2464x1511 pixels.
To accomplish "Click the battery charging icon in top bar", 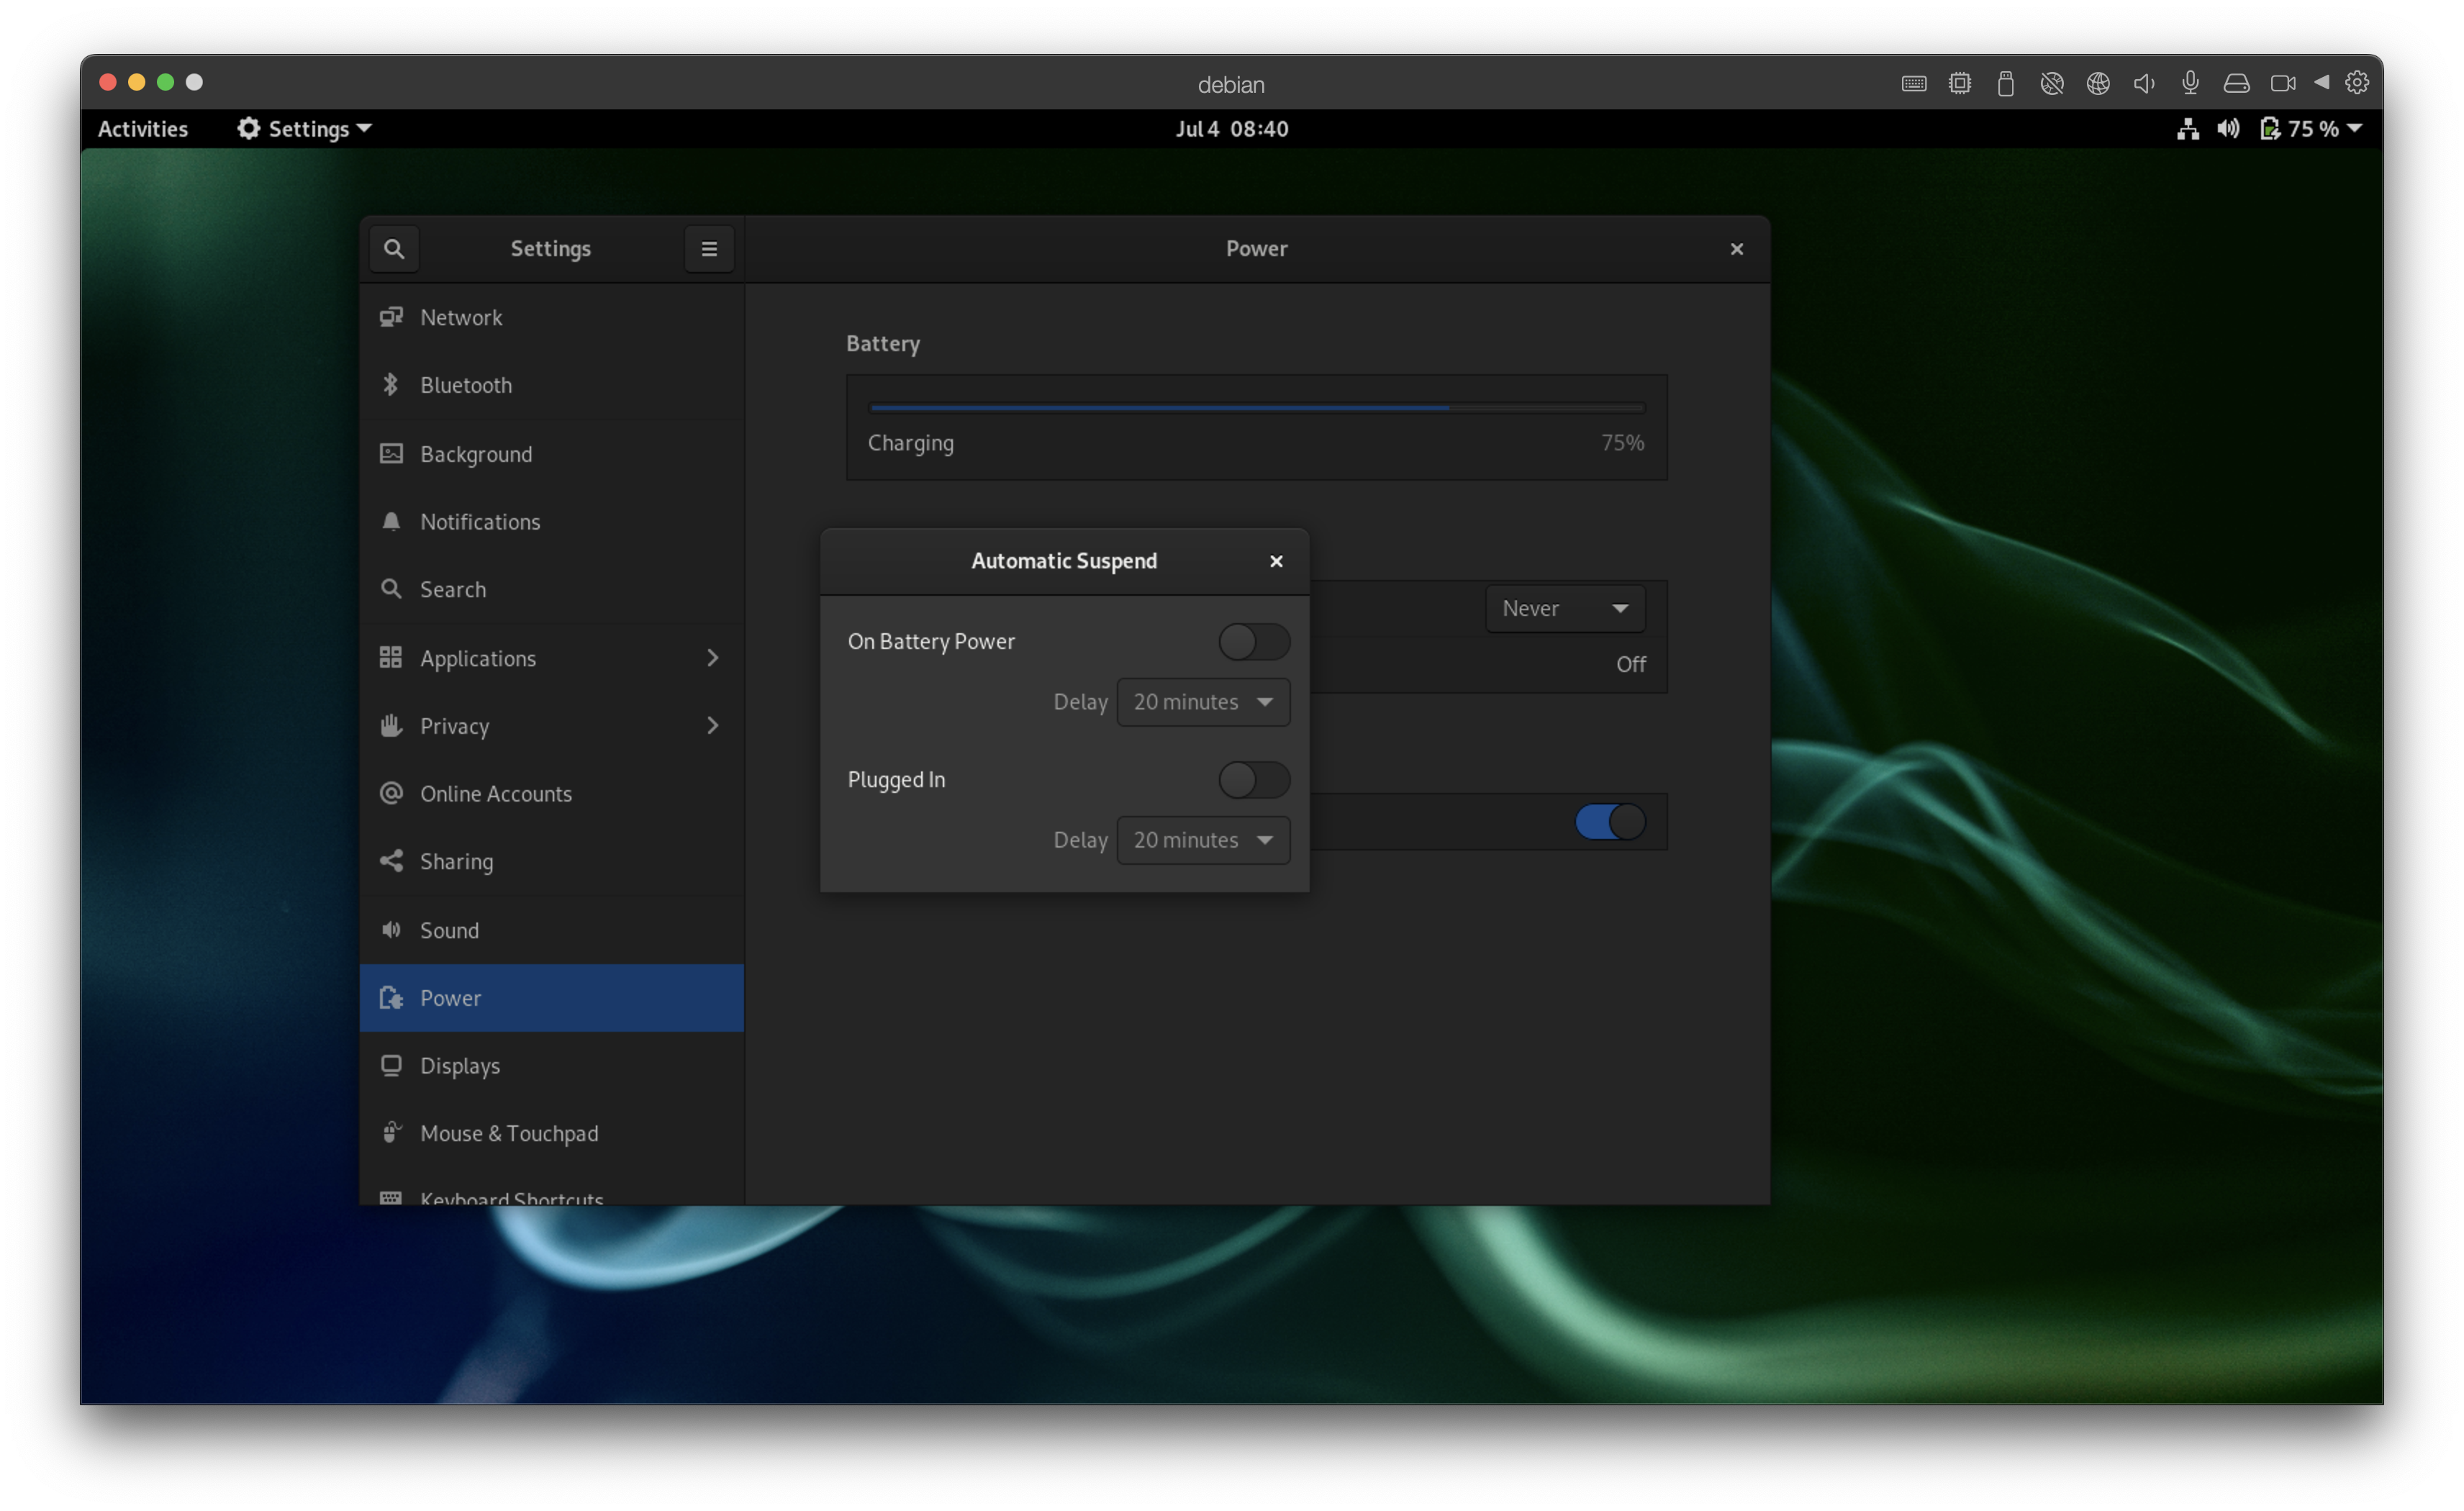I will [2271, 129].
